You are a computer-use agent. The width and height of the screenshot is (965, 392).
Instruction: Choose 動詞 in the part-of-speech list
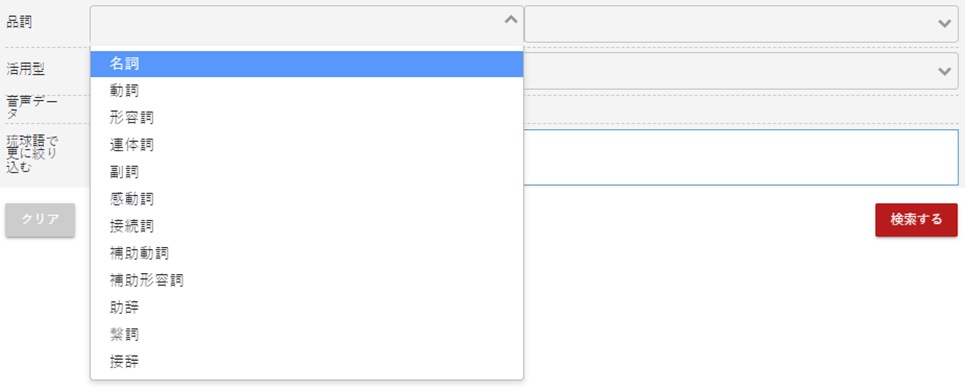(x=306, y=90)
